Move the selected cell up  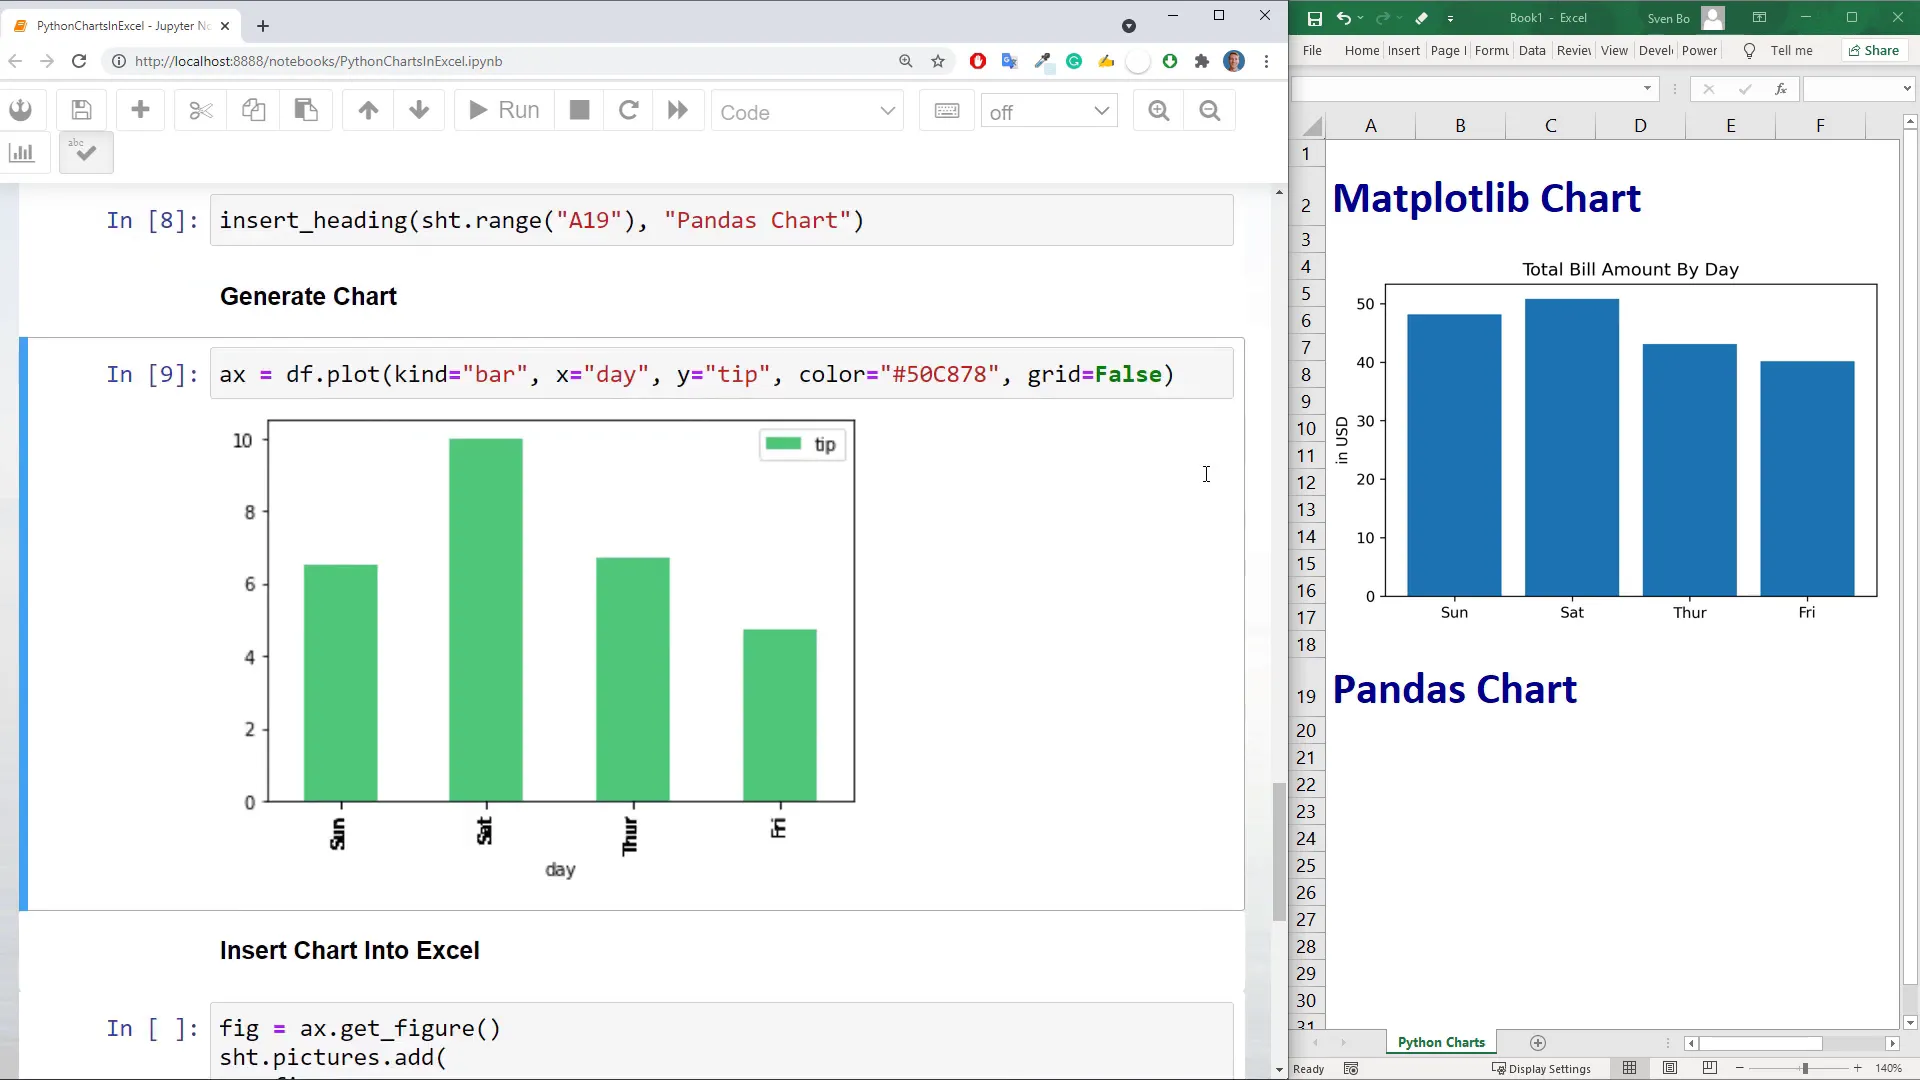click(x=368, y=111)
